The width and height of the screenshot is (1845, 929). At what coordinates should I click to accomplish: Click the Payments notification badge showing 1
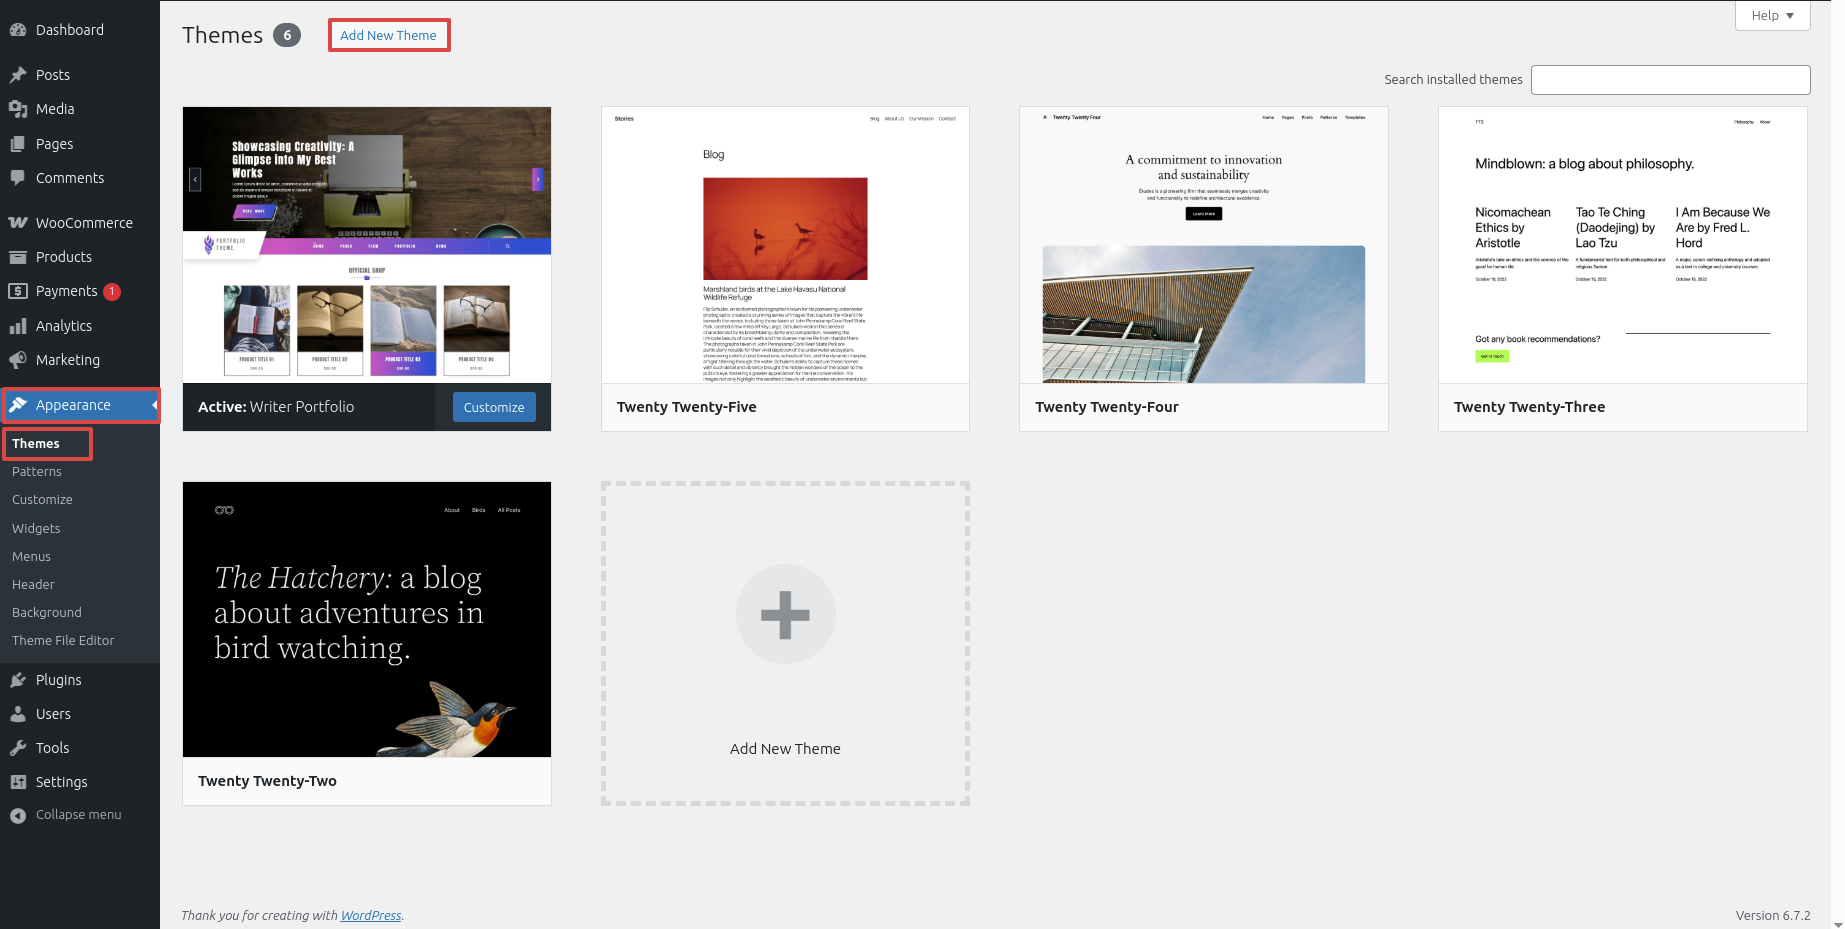(x=112, y=292)
